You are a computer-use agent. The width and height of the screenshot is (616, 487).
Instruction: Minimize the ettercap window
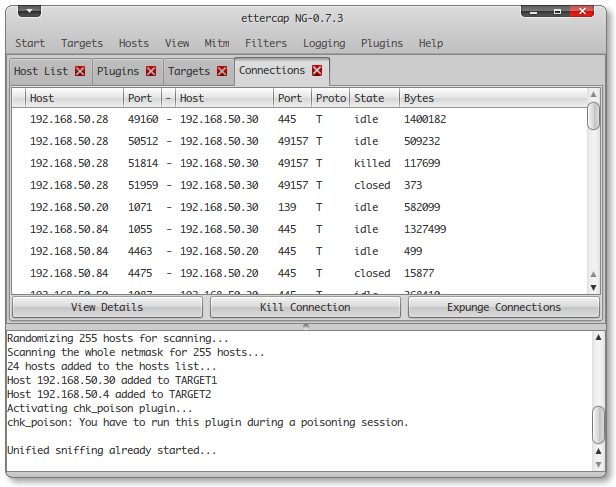(x=533, y=12)
